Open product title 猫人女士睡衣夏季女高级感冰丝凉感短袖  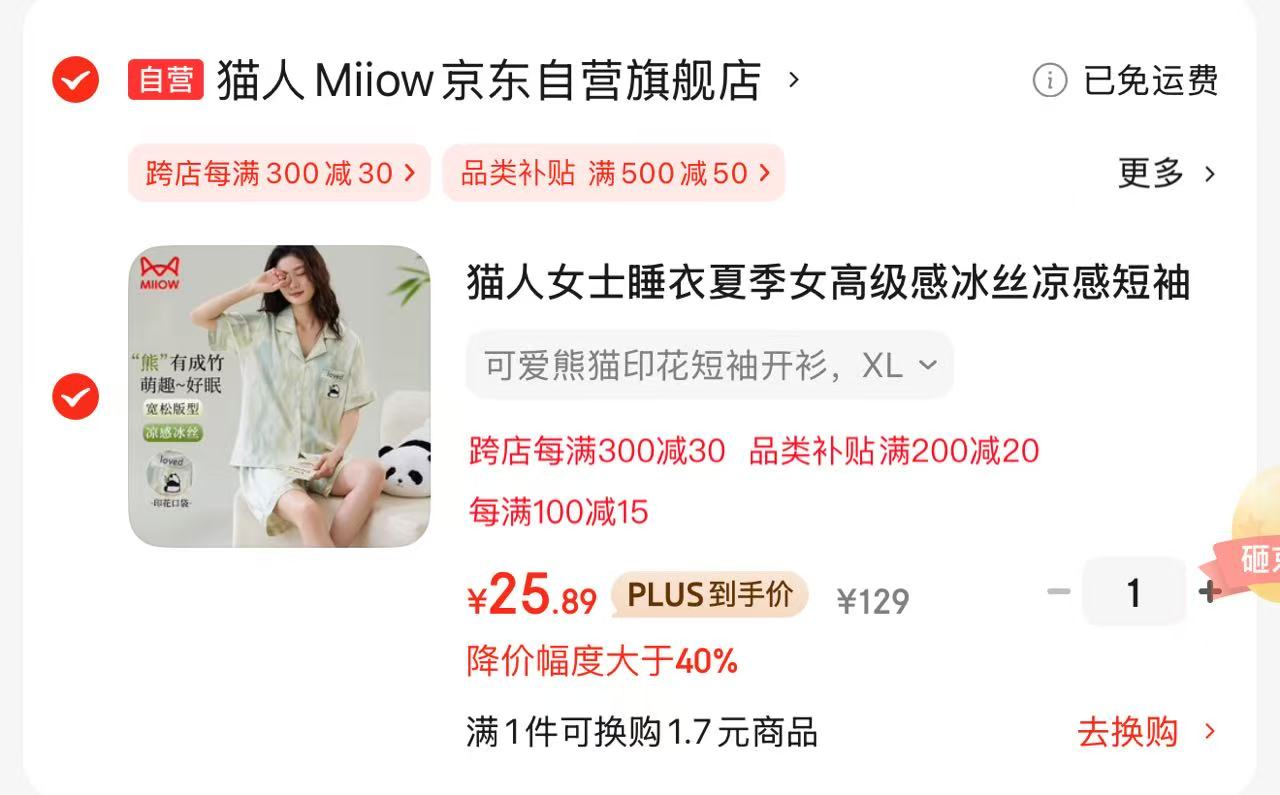(828, 284)
